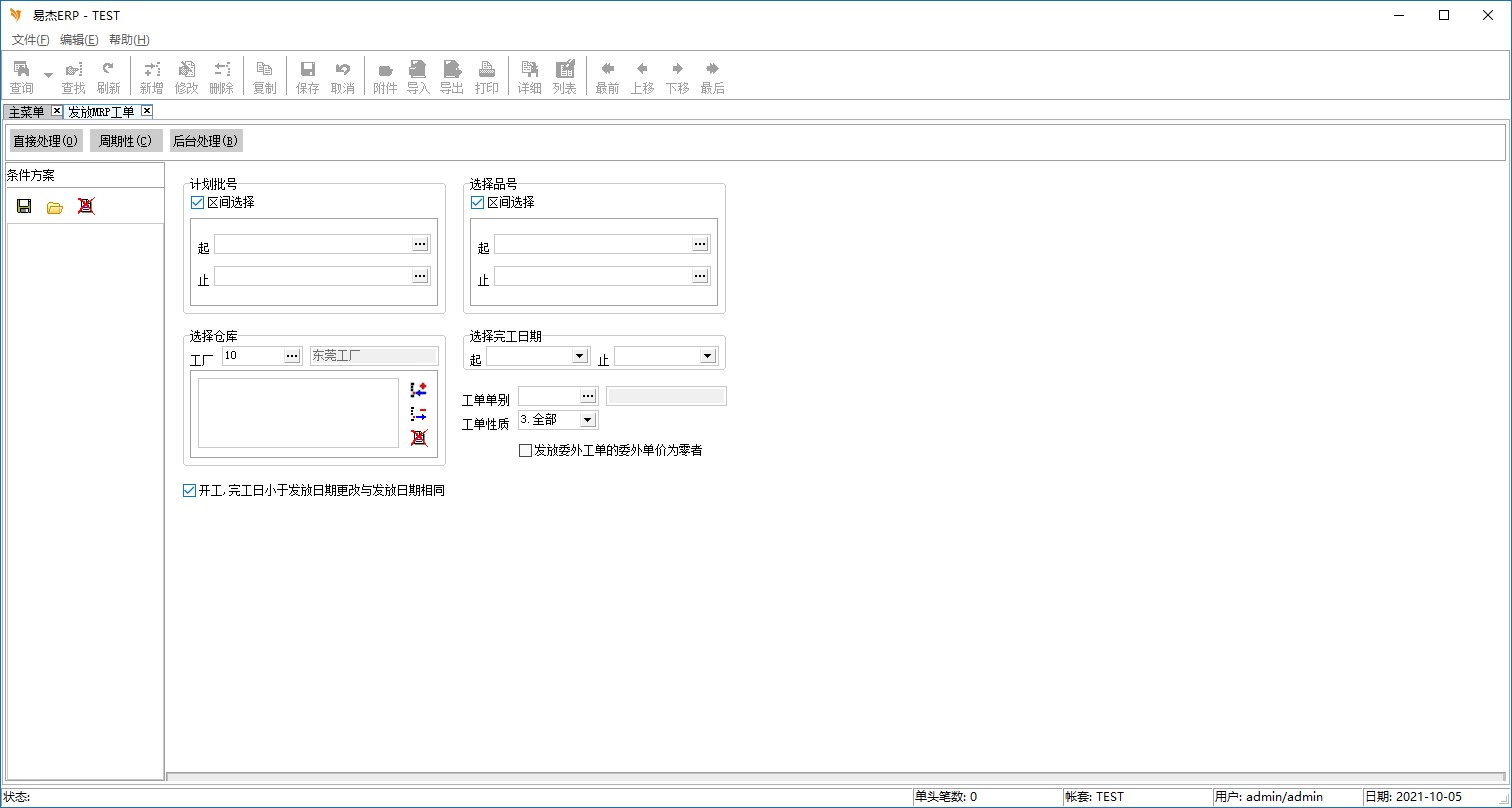This screenshot has height=808, width=1512.
Task: Enable 发放委外工单的委外单价为零者 checkbox
Action: click(525, 450)
